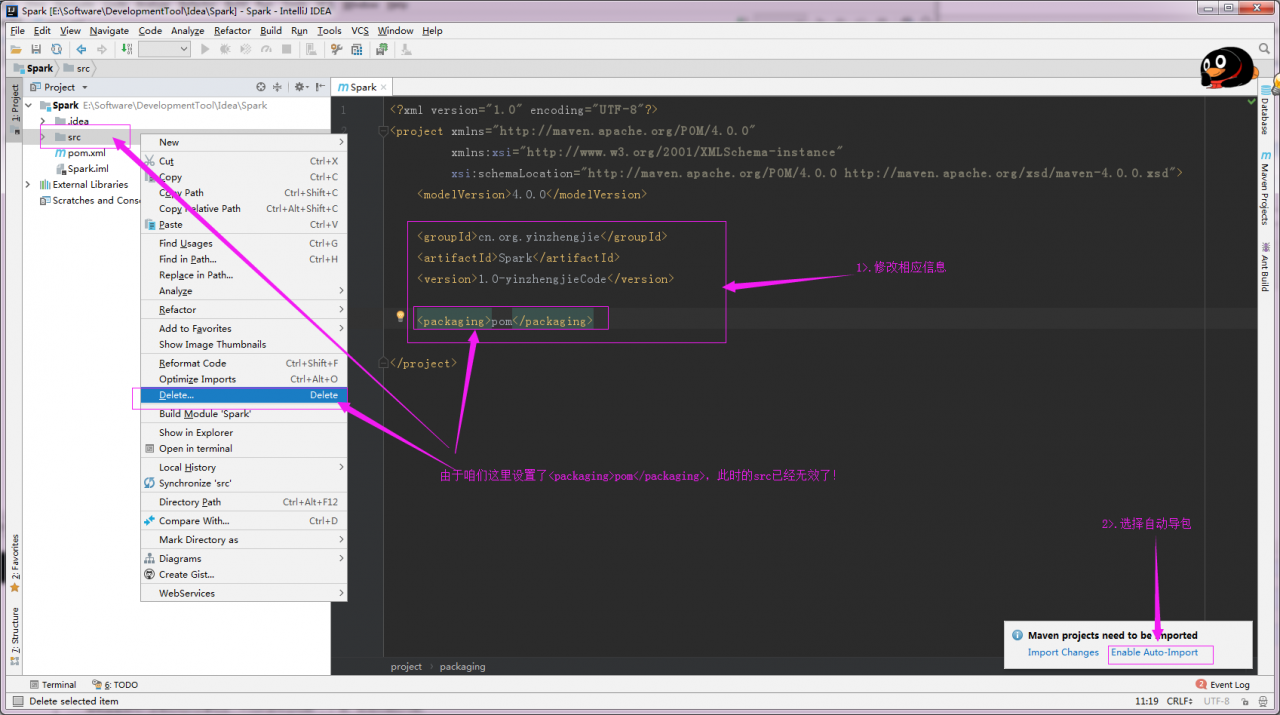This screenshot has height=715, width=1280.
Task: Expand the .idea folder in the tree
Action: pos(42,121)
